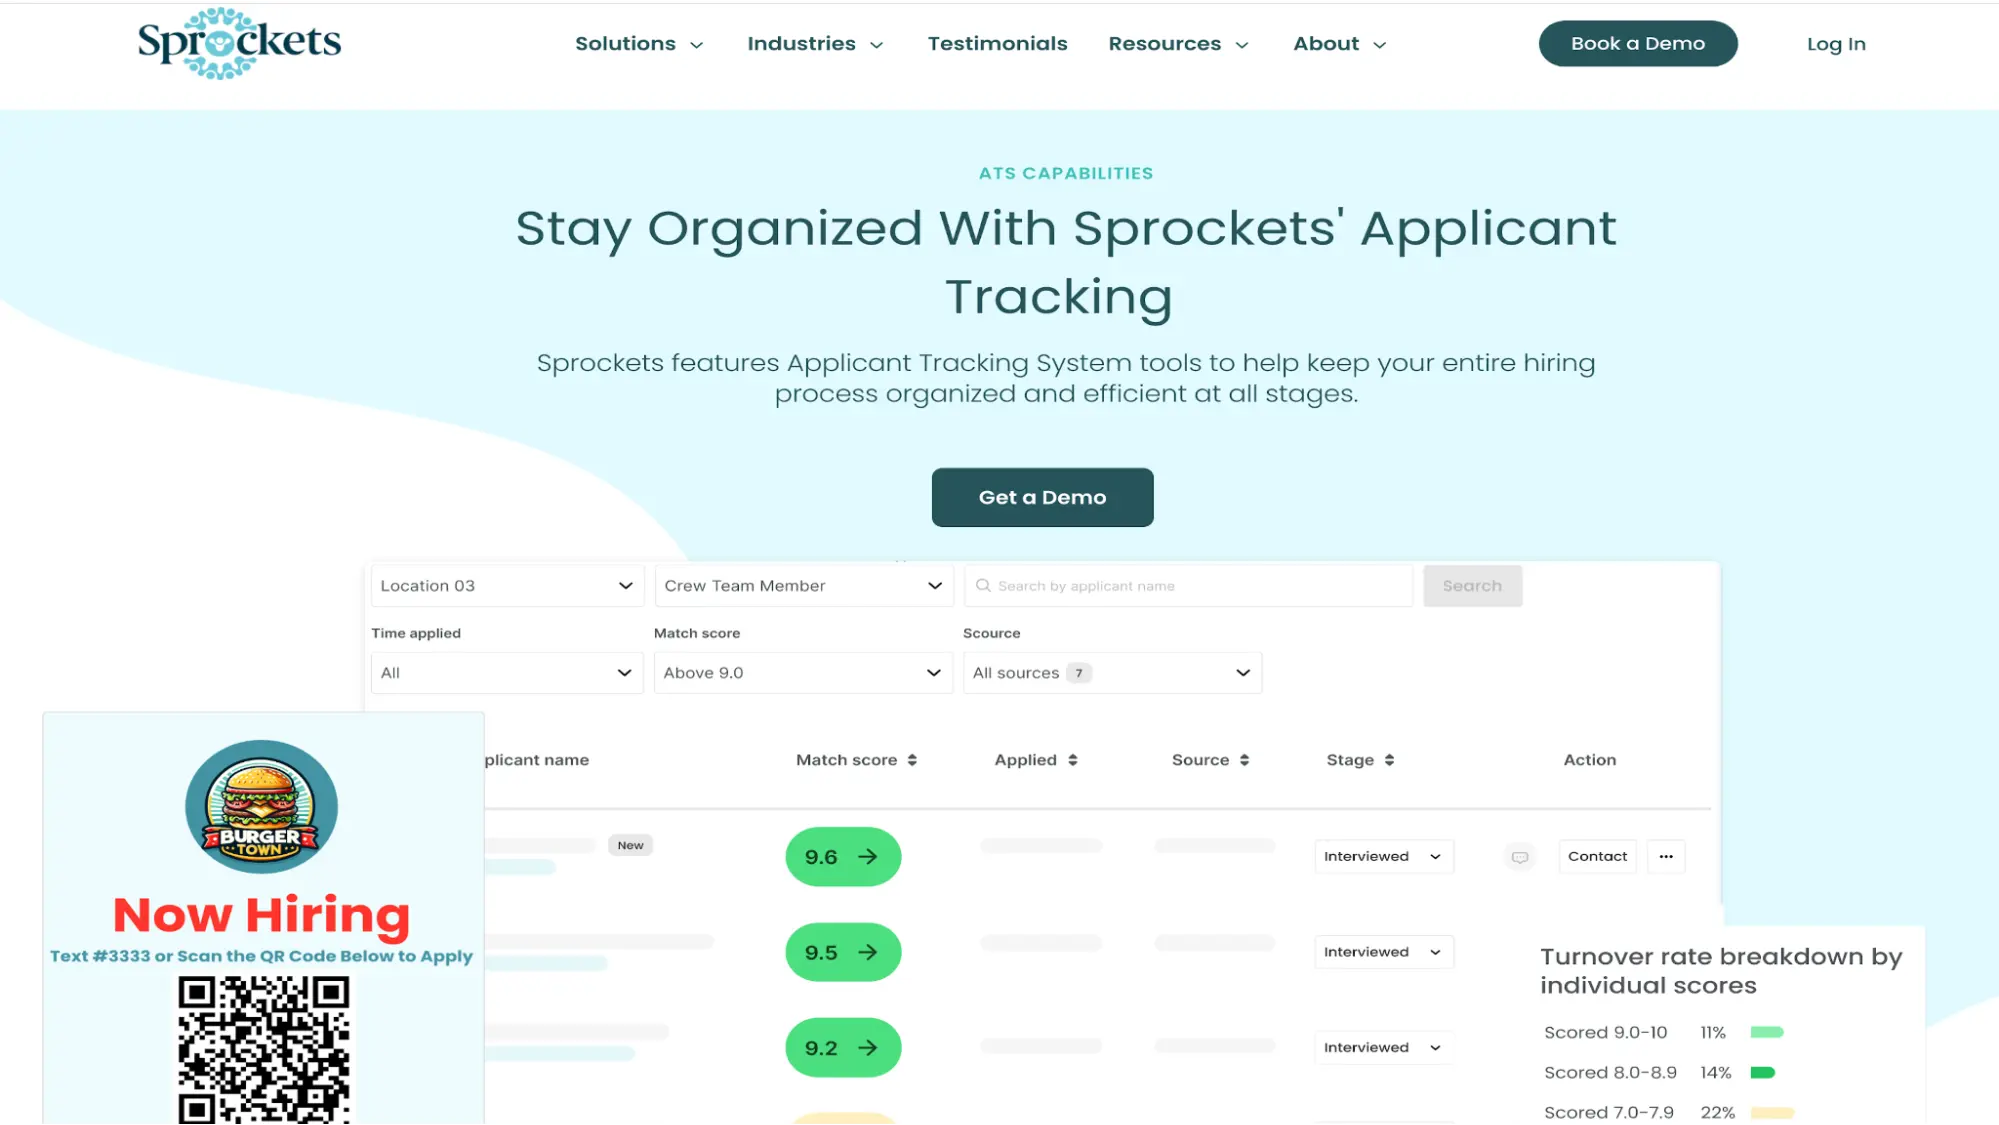The image size is (1999, 1125).
Task: Open the 9.6 match score badge
Action: pyautogui.click(x=842, y=857)
